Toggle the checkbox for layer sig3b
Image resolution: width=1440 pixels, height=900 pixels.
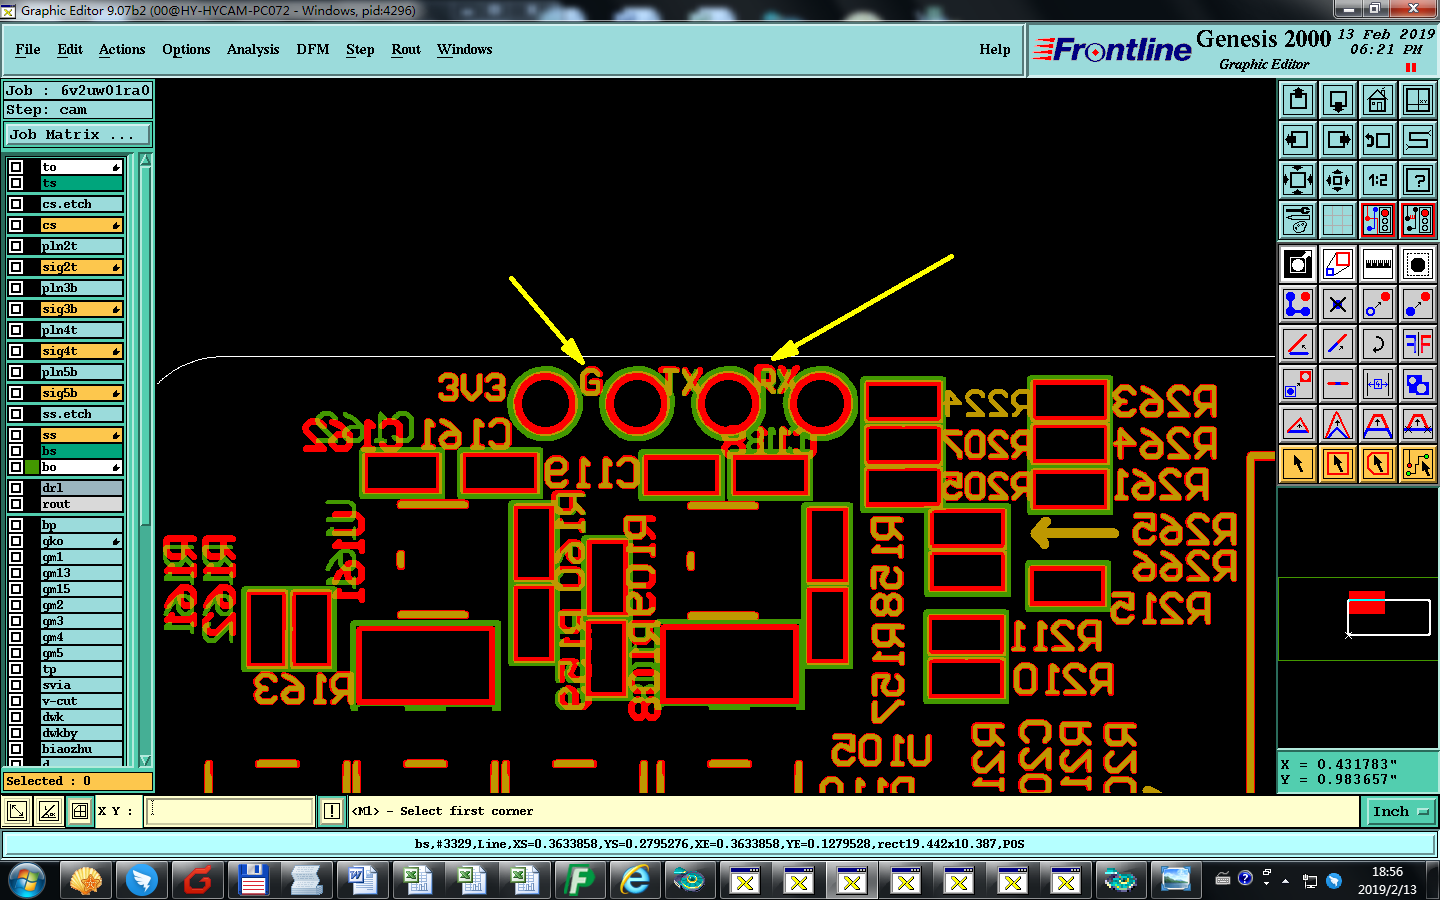click(16, 309)
